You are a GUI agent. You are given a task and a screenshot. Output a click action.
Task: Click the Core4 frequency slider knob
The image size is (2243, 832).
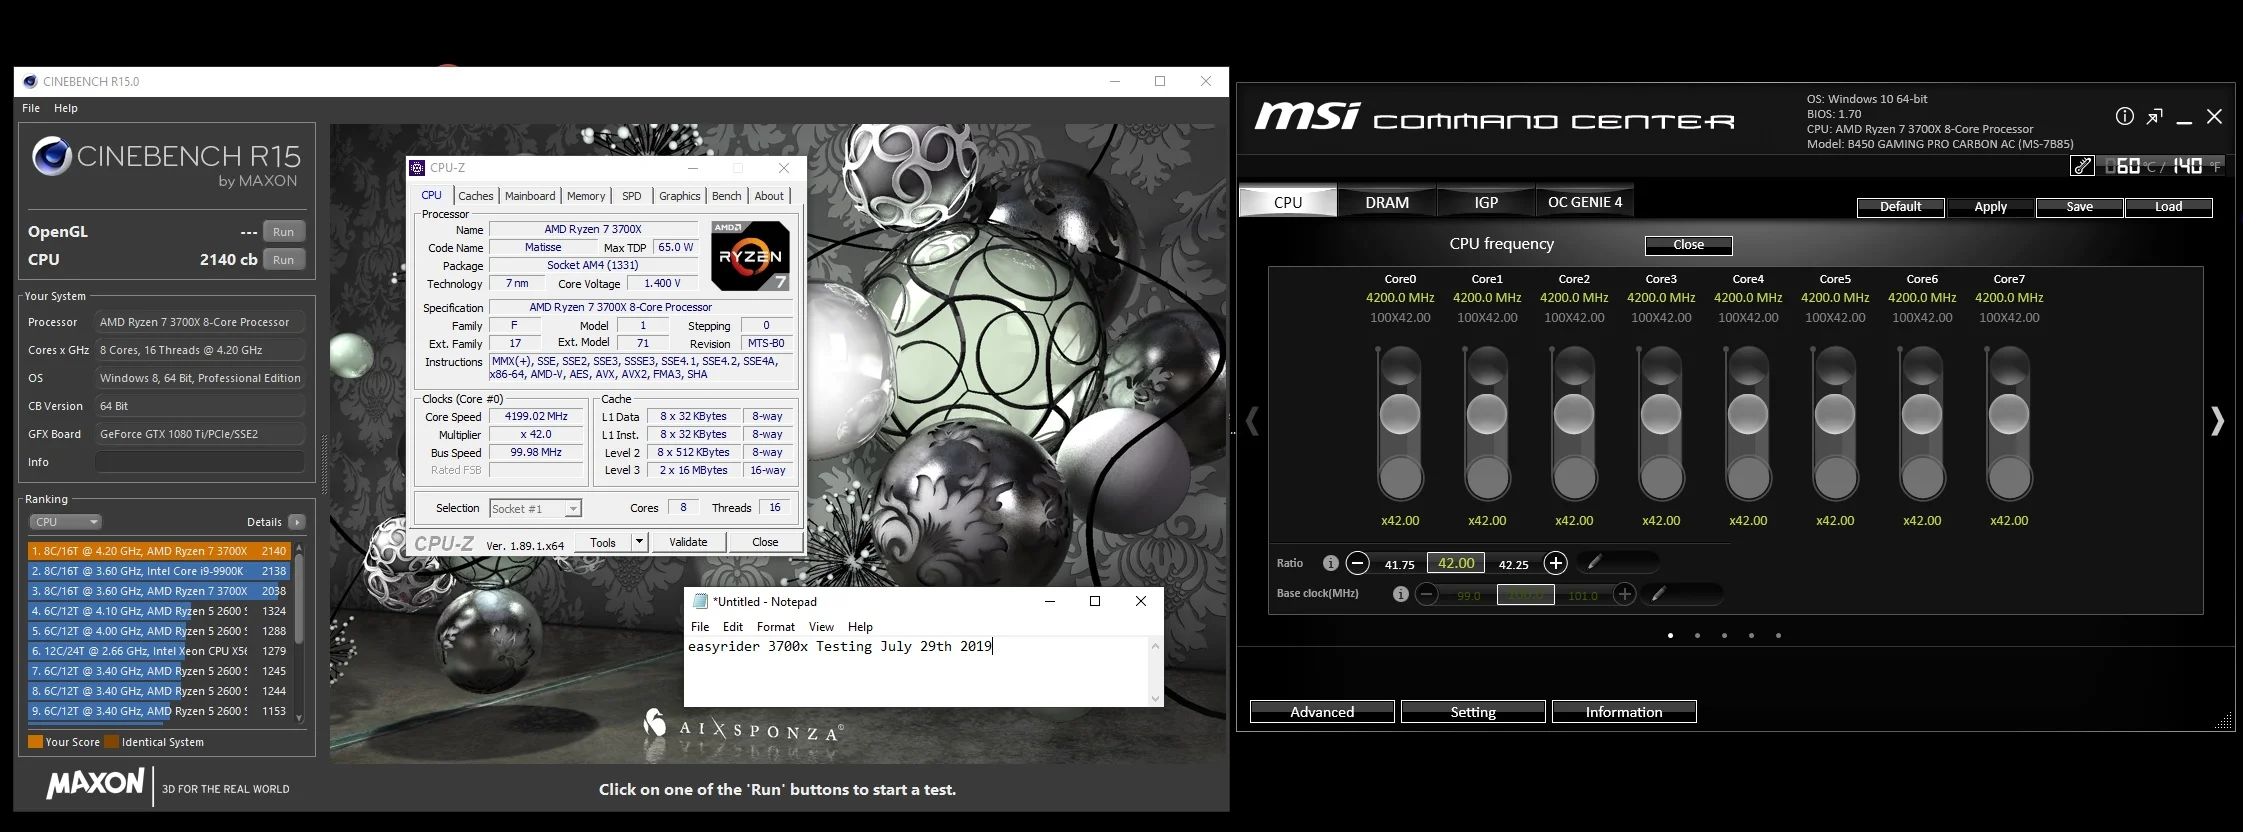click(1748, 414)
